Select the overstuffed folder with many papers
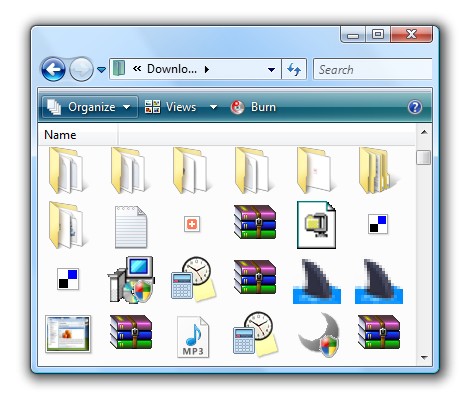The image size is (464, 405). [378, 170]
